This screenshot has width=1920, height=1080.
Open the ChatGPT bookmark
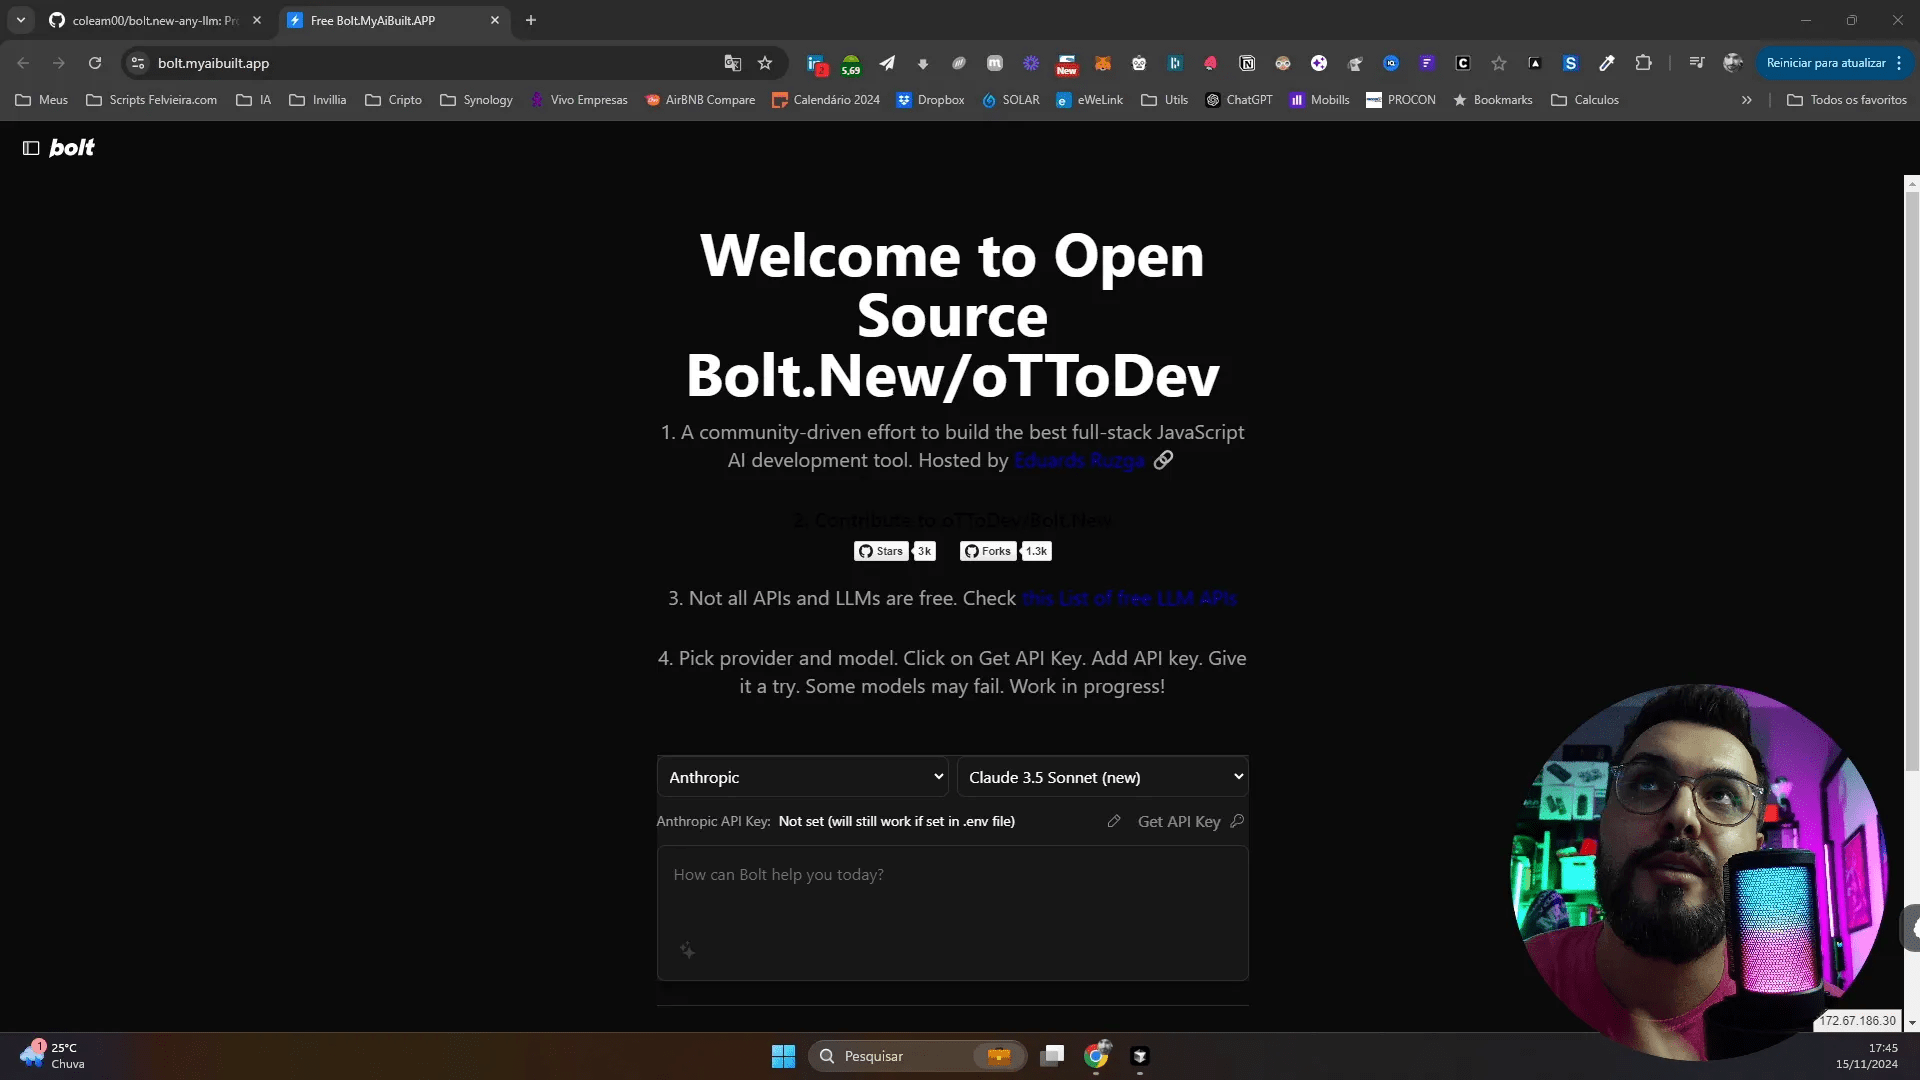(x=1239, y=100)
